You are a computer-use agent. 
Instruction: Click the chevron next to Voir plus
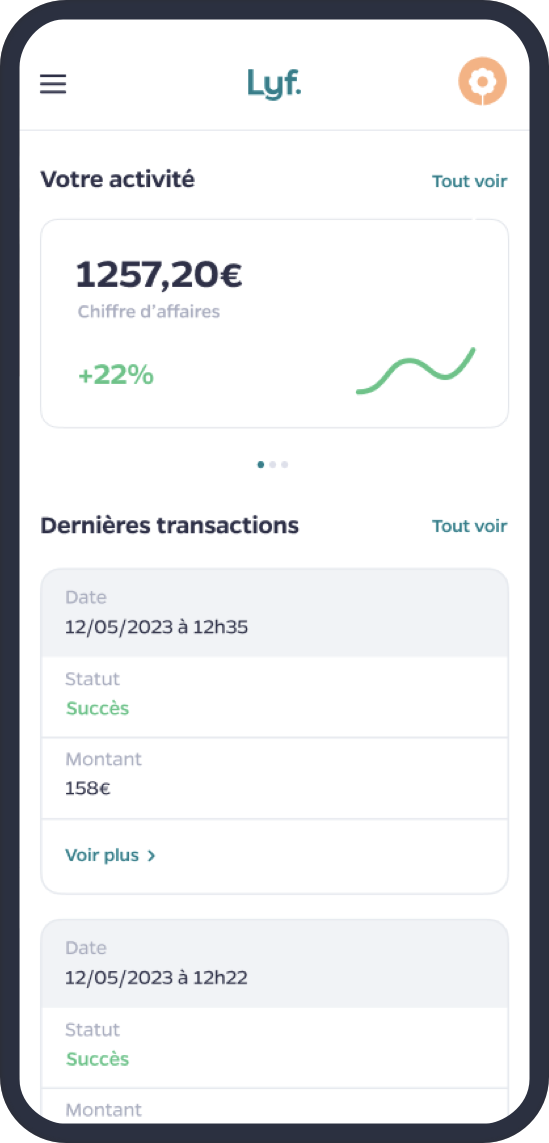click(151, 856)
